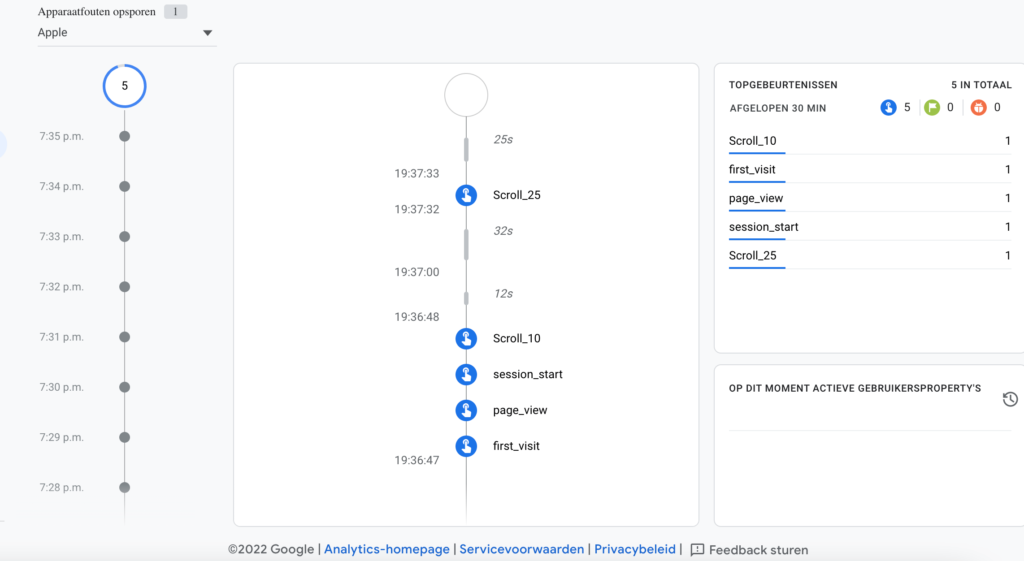Select the 7:35 p.m. timeline marker
The image size is (1024, 561).
click(x=125, y=136)
